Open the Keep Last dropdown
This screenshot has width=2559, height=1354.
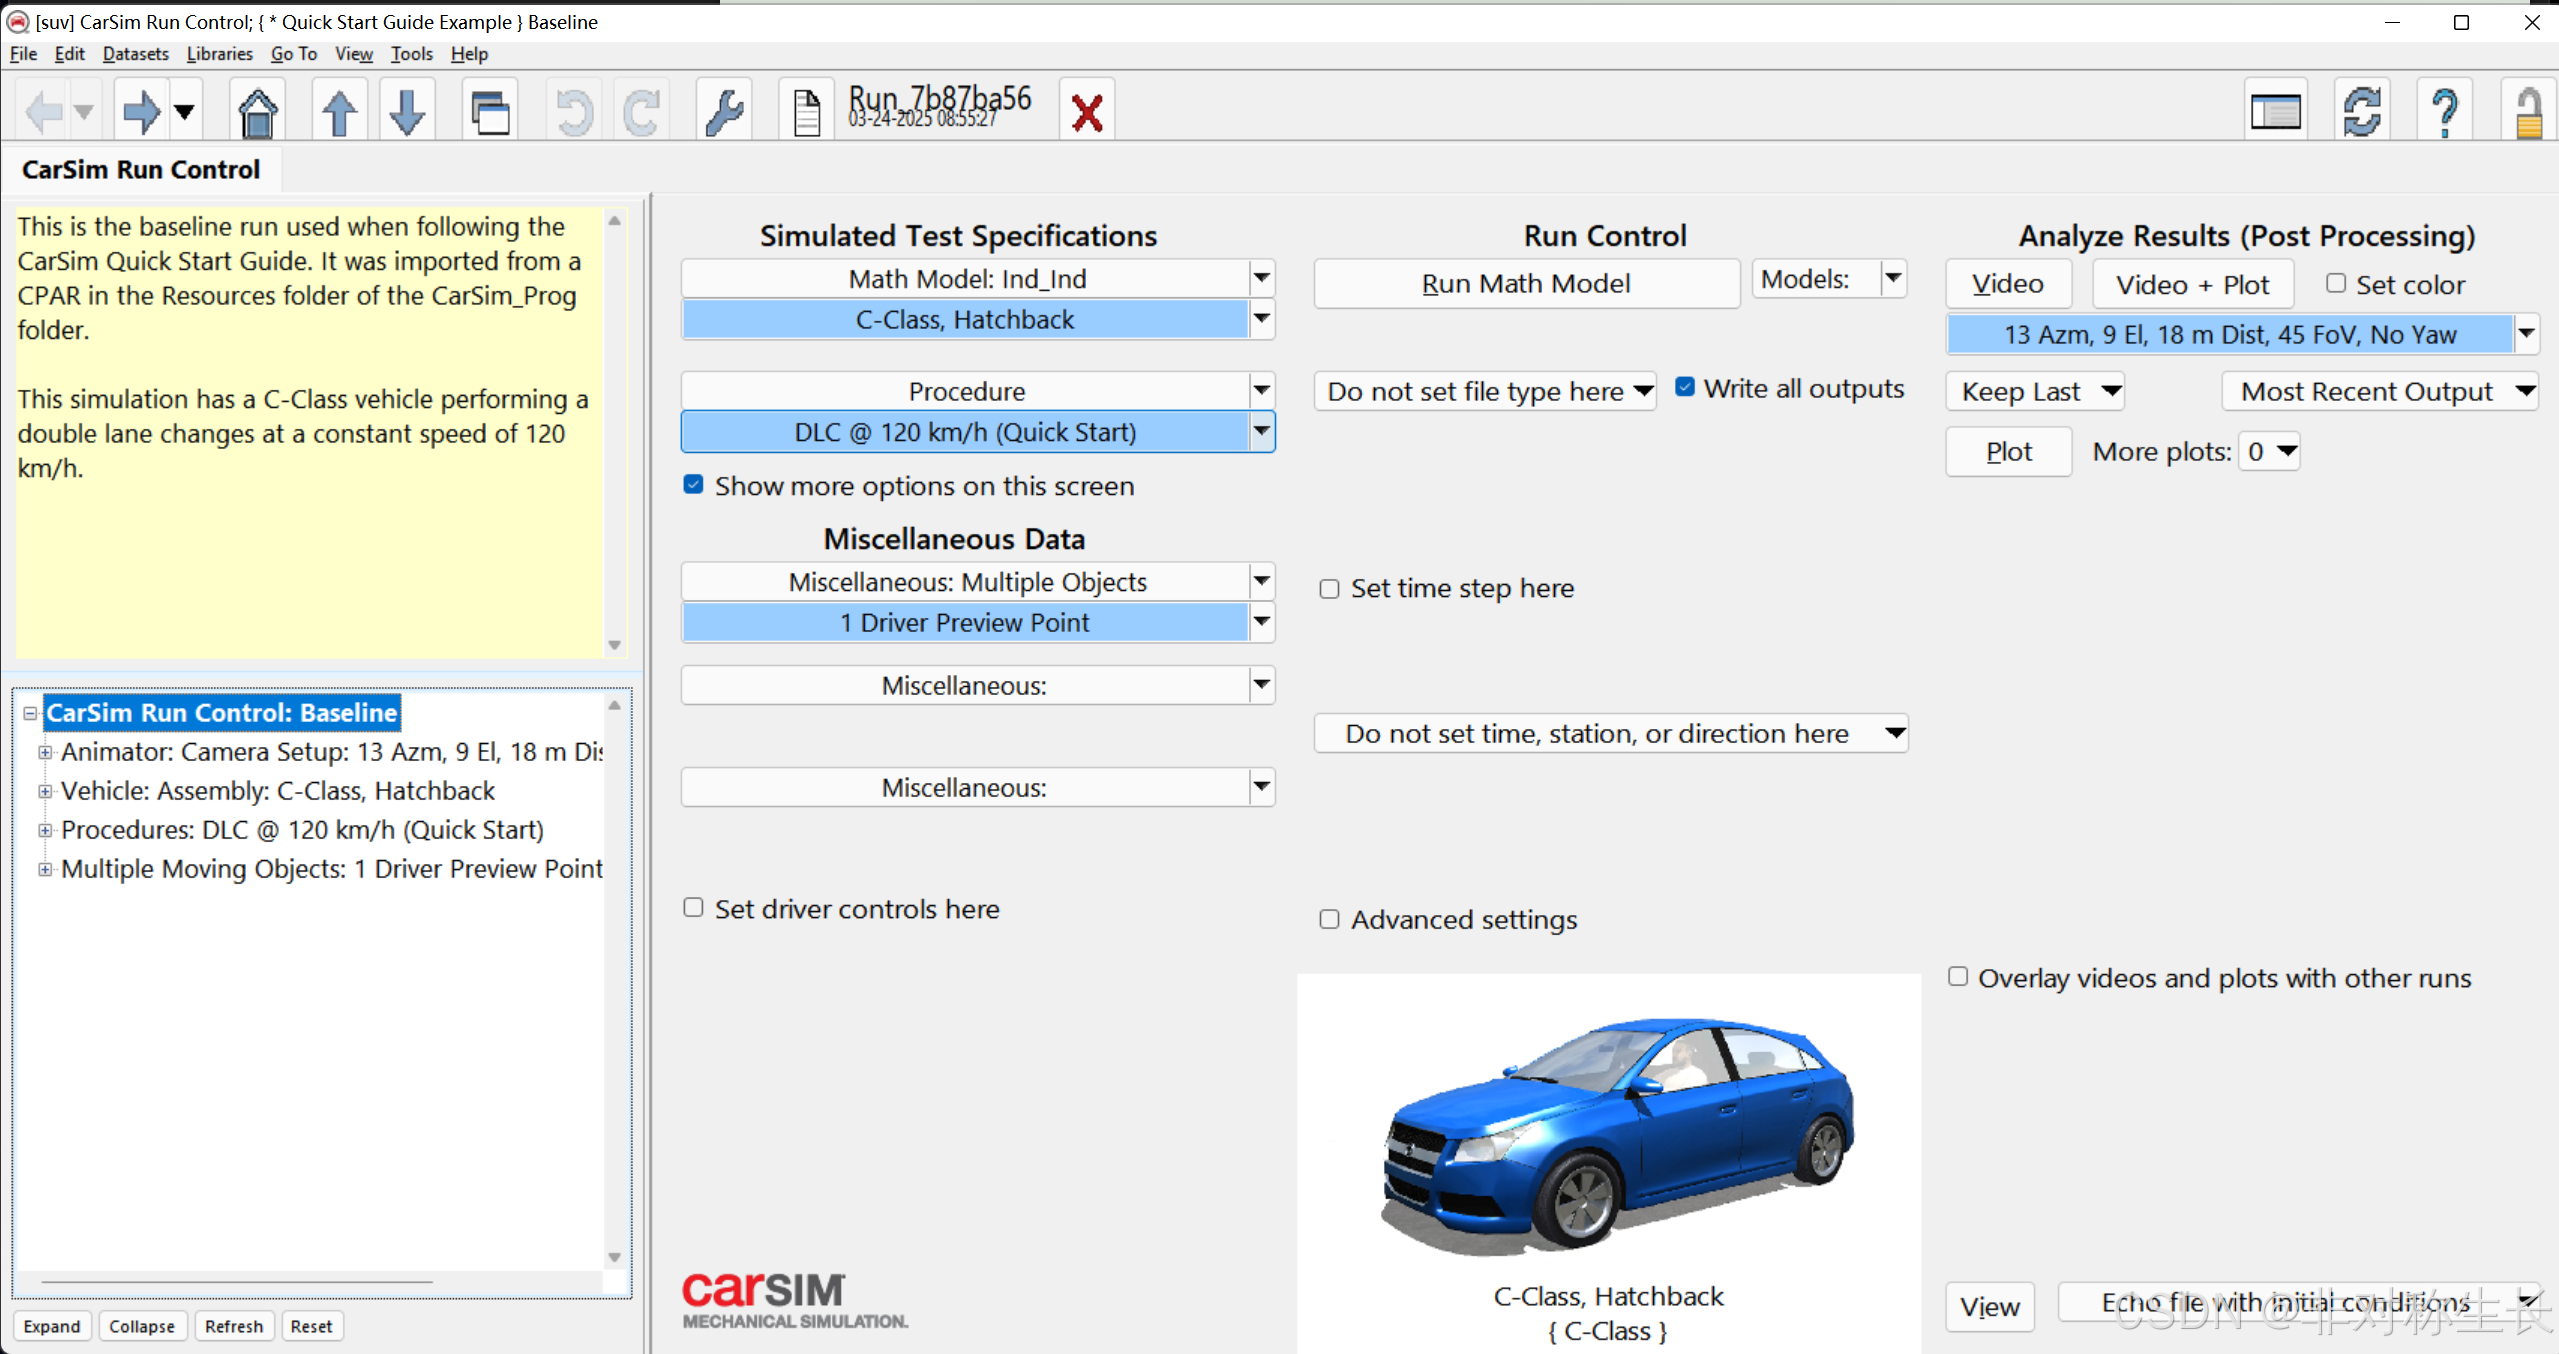coord(2034,391)
